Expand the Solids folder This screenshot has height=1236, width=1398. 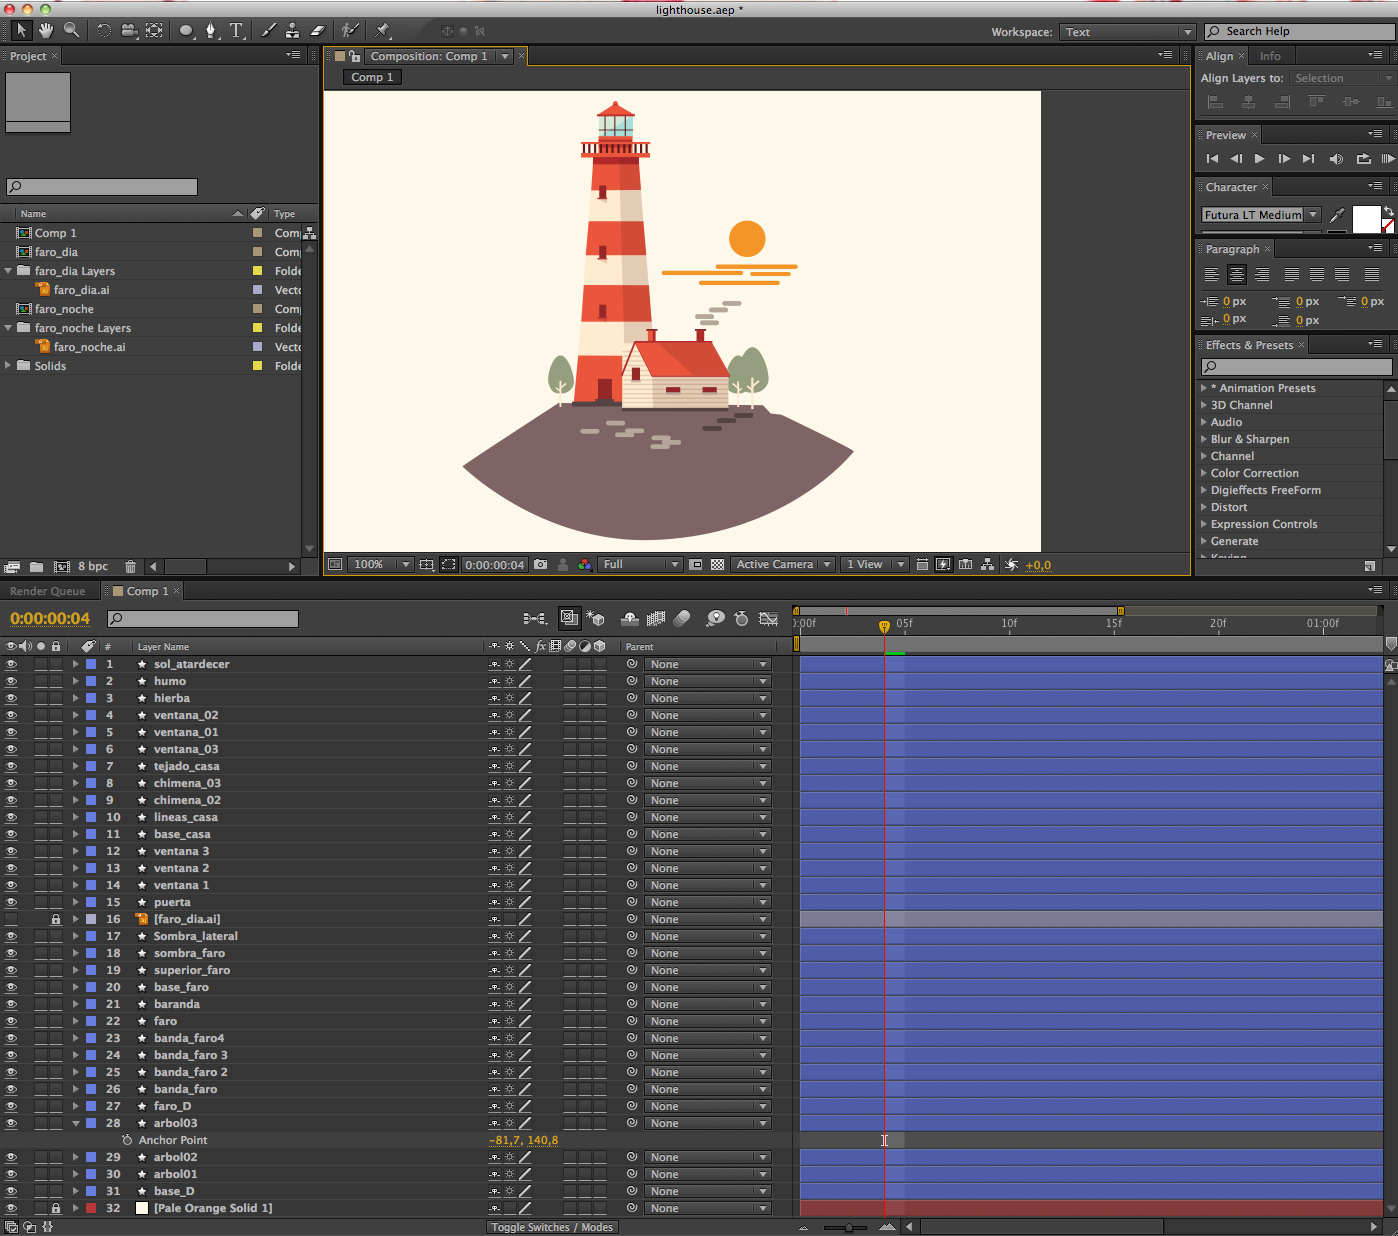pos(9,366)
